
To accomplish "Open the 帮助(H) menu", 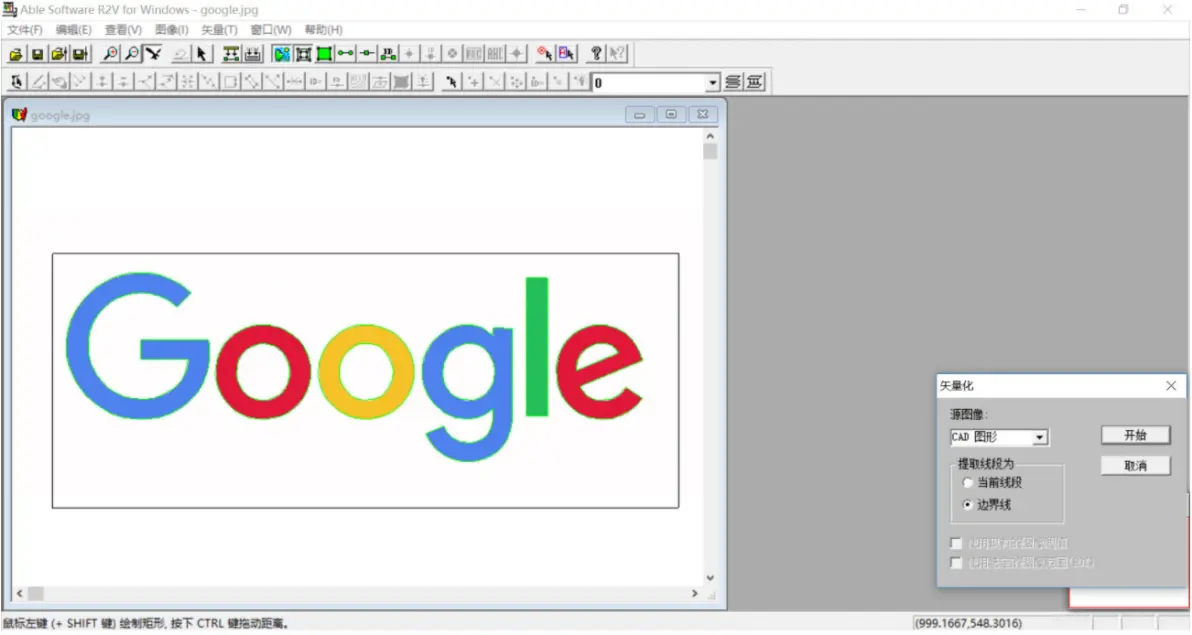I will [x=324, y=30].
